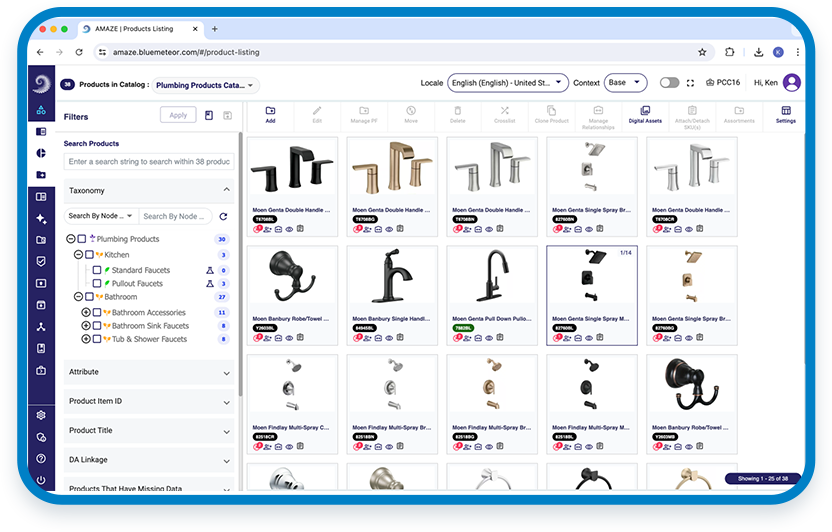Select the AMAZE Products Listing browser tab

coord(141,29)
